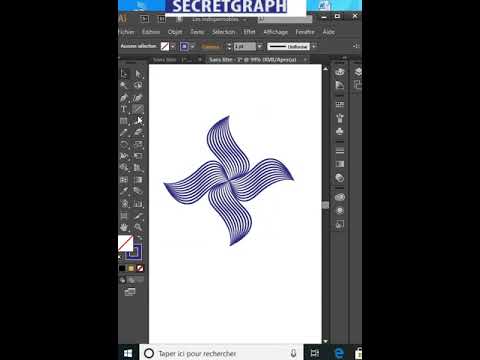Screen dimensions: 480x360
Task: Open the Appearance panel icon
Action: click(x=340, y=211)
